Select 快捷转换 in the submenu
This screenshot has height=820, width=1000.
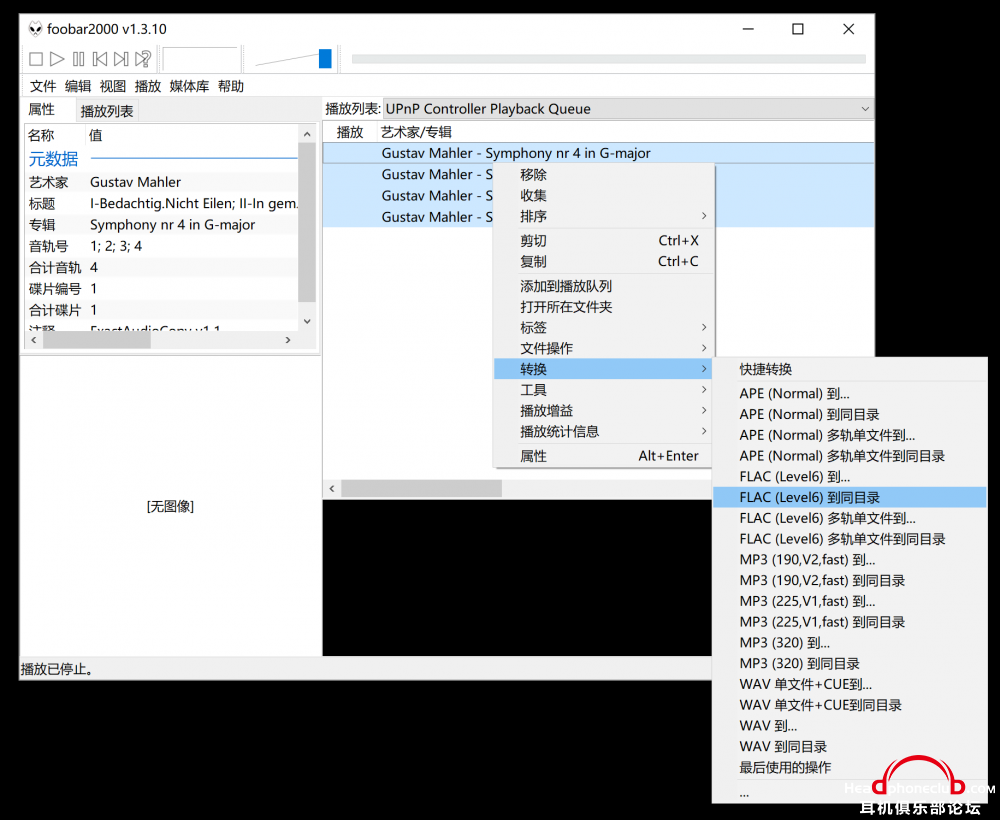tap(849, 369)
